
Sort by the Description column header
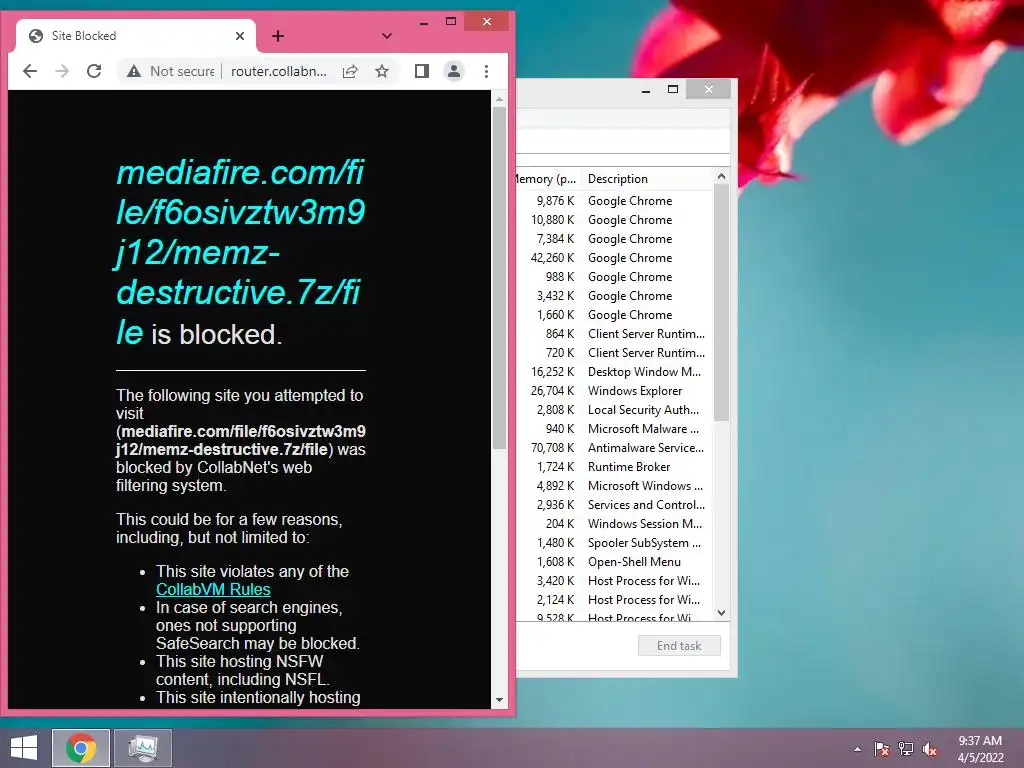[647, 179]
